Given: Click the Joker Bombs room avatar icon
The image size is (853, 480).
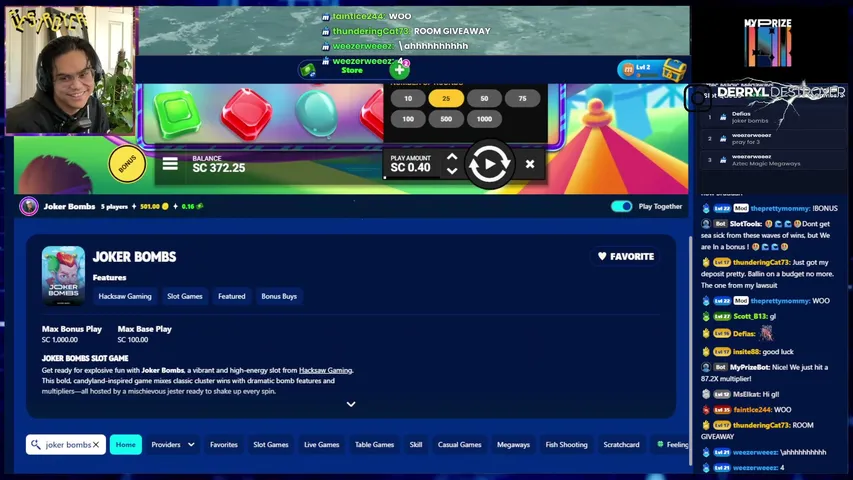Looking at the screenshot, I should (x=29, y=206).
